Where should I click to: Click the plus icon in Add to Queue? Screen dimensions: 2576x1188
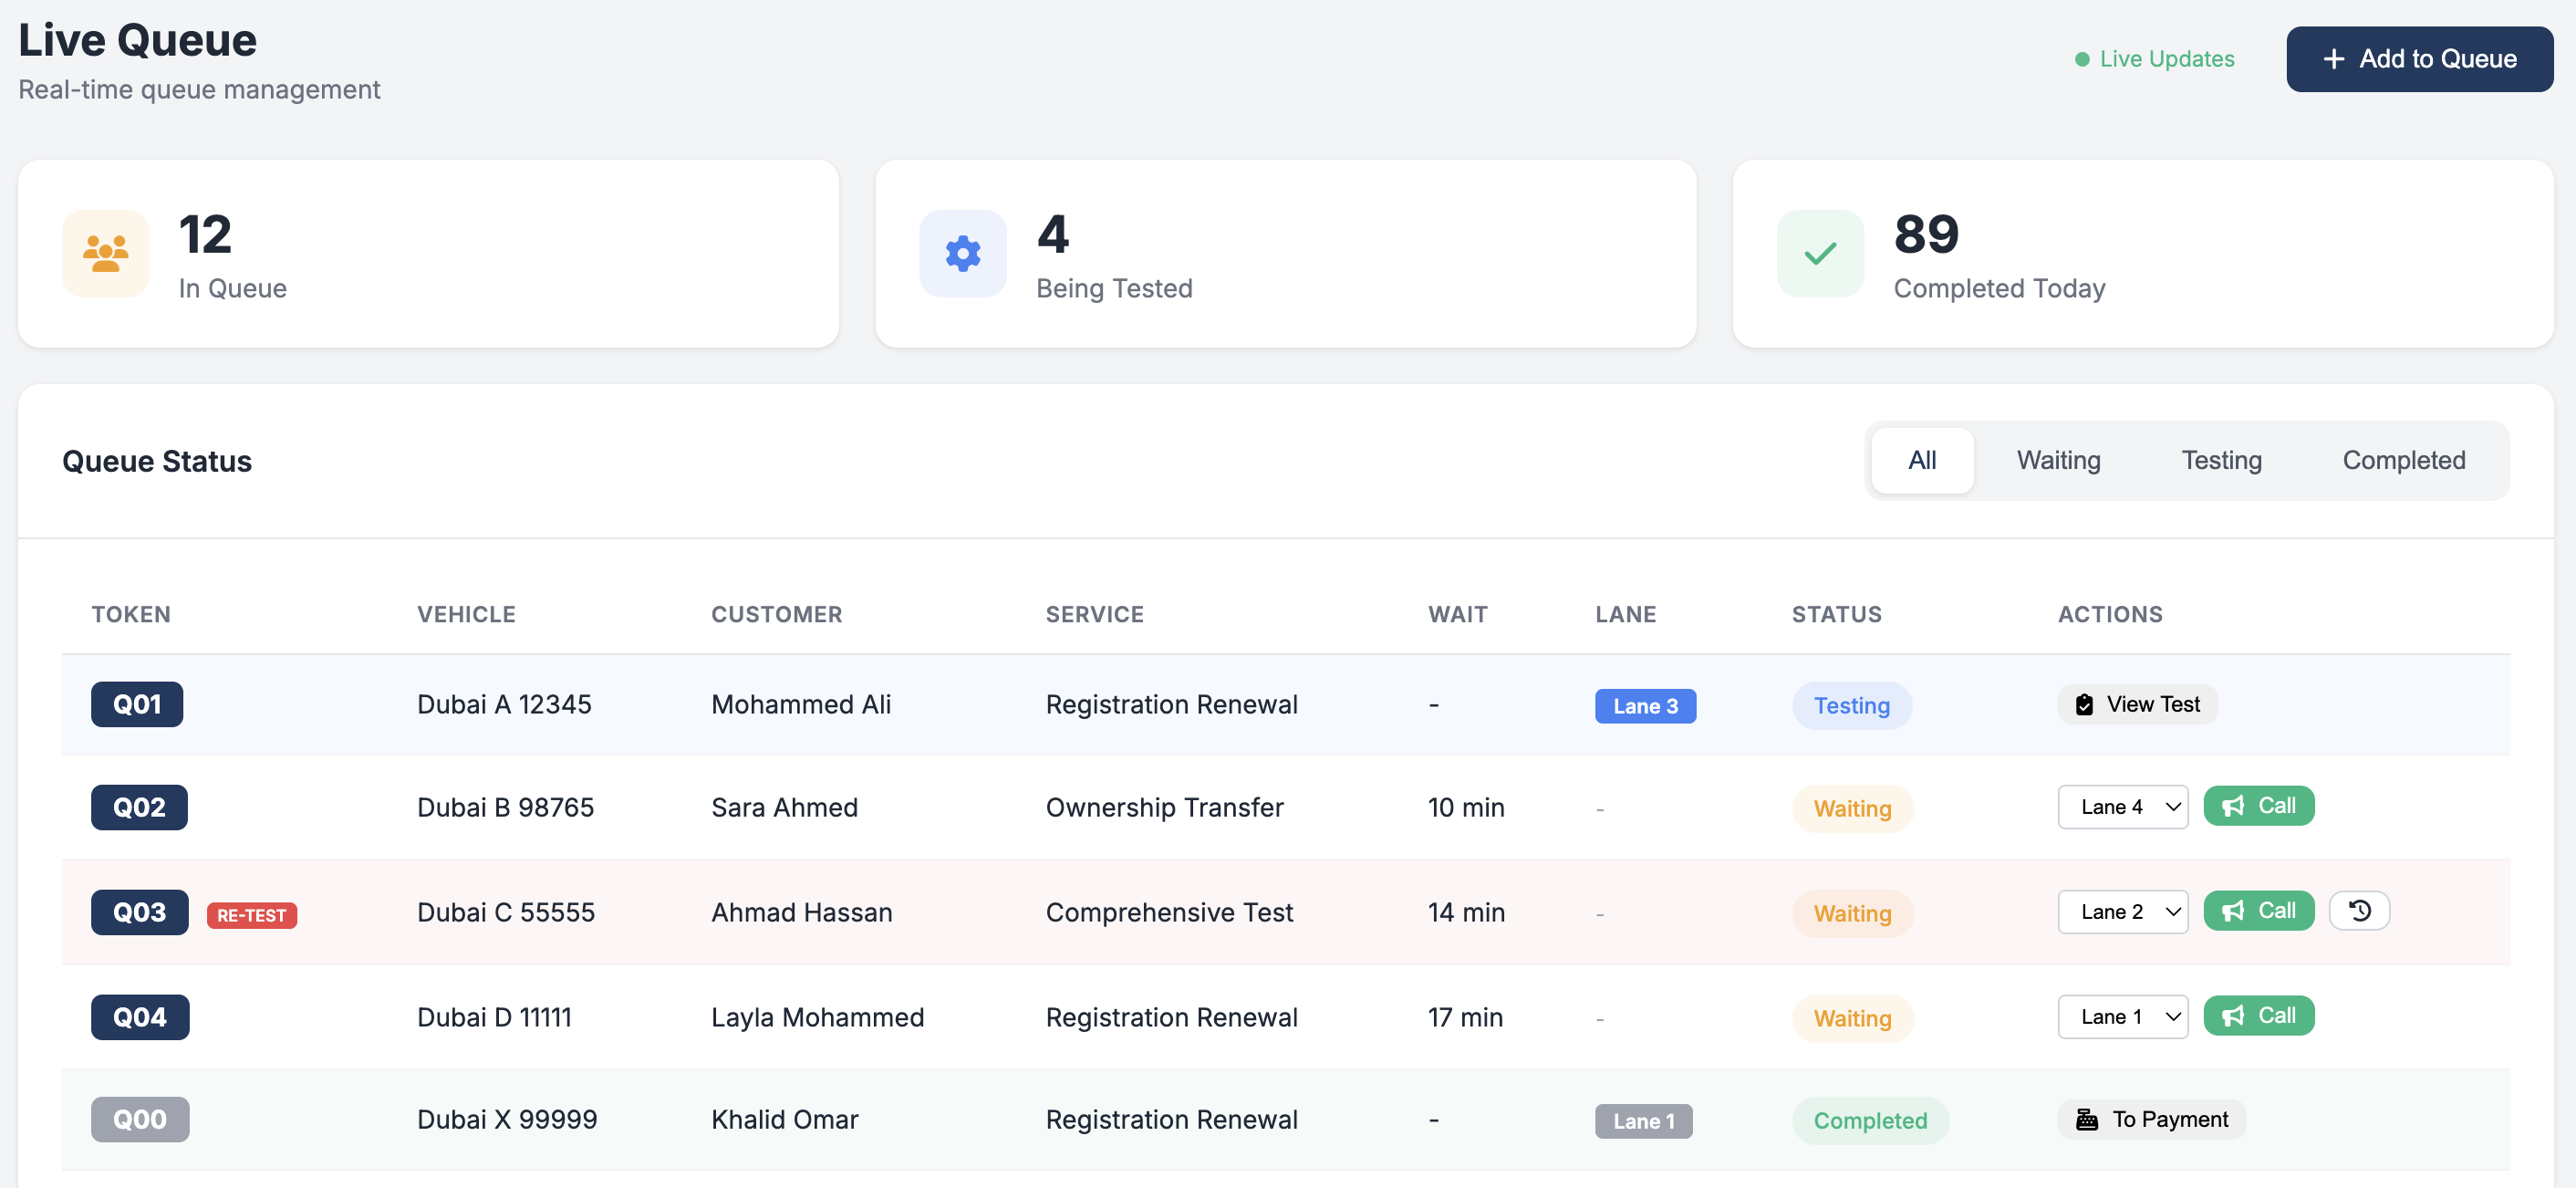point(2335,59)
